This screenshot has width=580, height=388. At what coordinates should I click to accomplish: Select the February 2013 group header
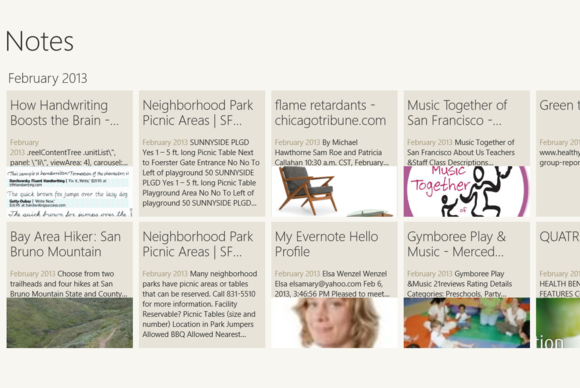point(48,78)
